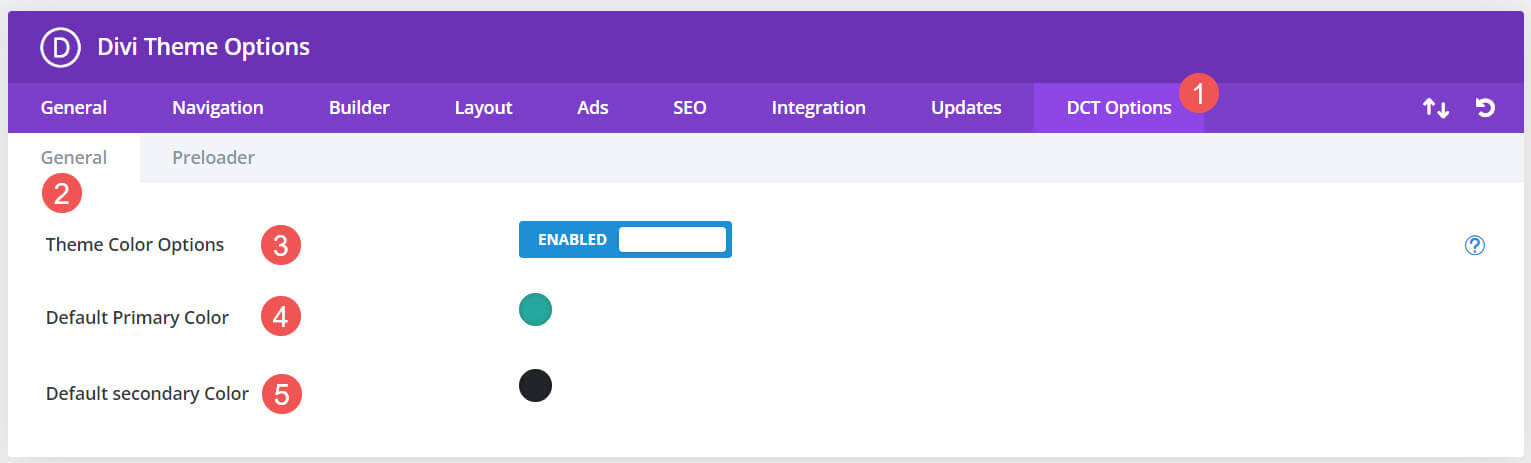The image size is (1531, 463).
Task: Click the Theme Color Options label
Action: (135, 244)
